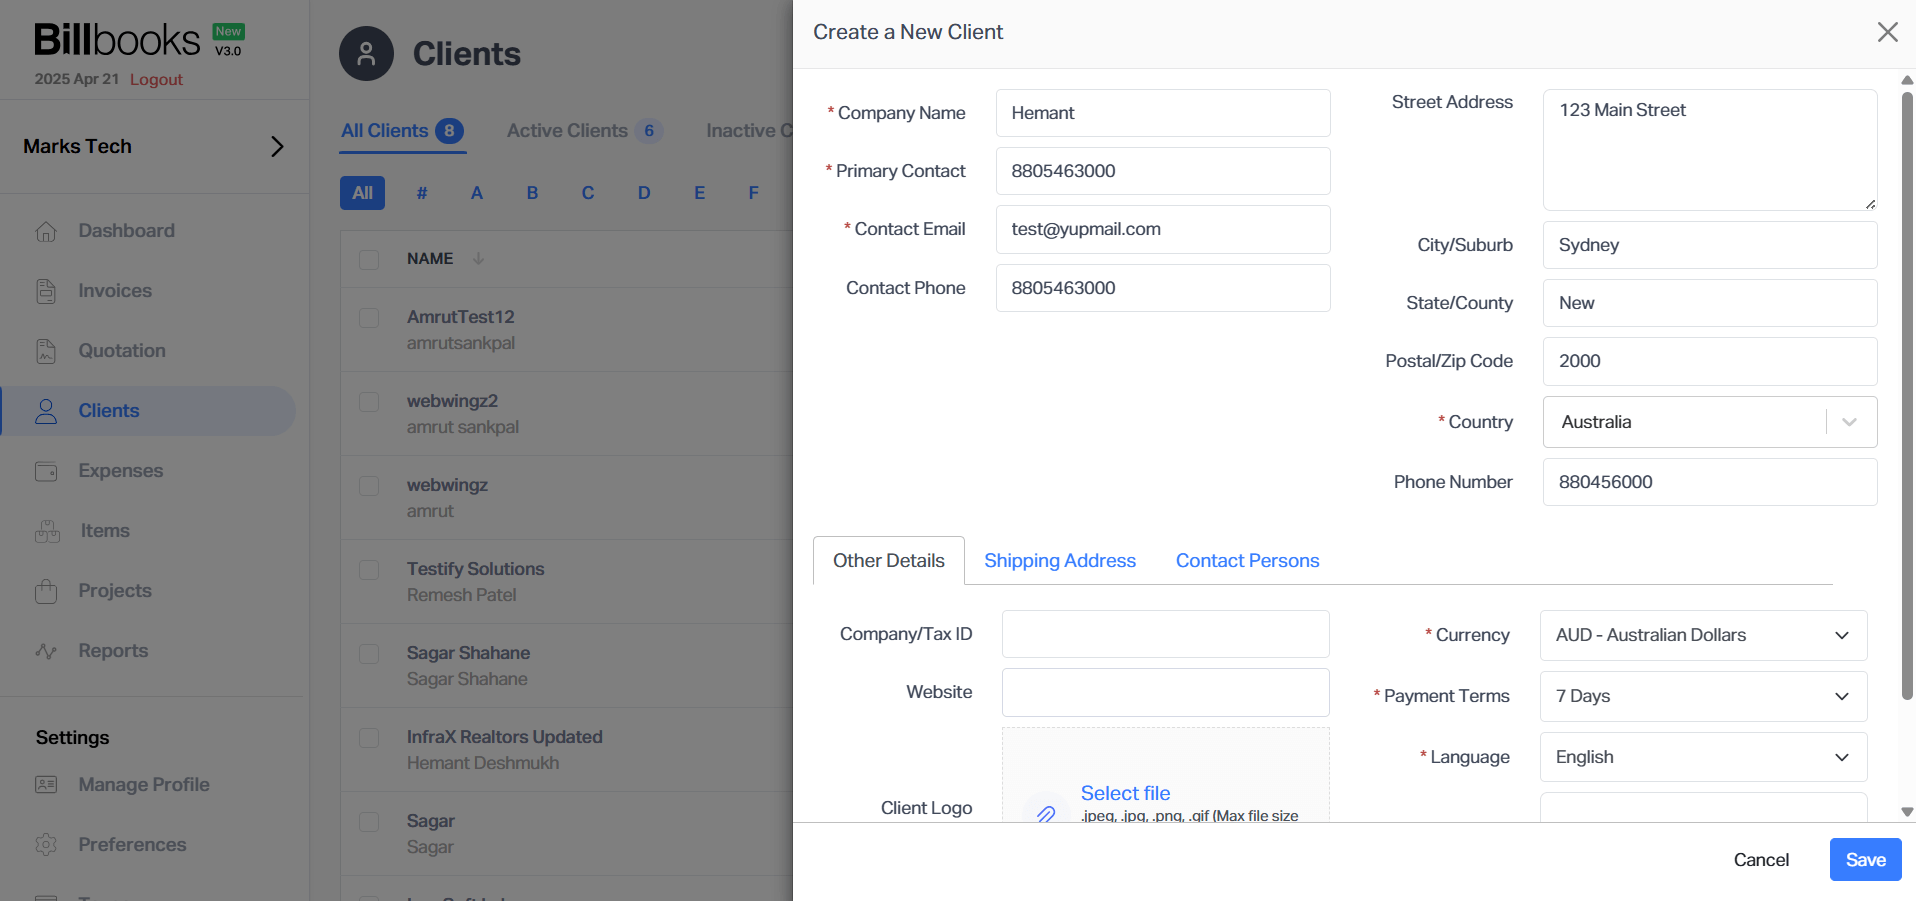Select the webwingz2 client checkbox
The width and height of the screenshot is (1916, 901).
click(369, 402)
